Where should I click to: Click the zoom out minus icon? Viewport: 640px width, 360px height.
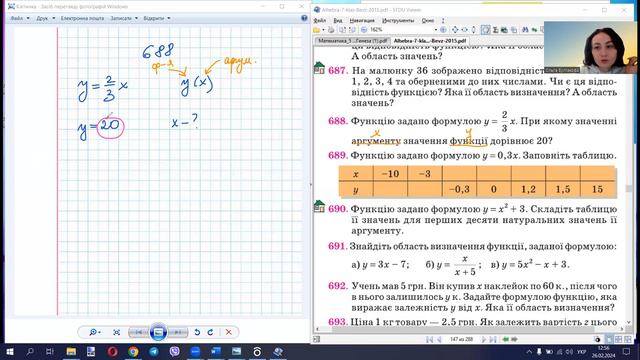click(364, 30)
